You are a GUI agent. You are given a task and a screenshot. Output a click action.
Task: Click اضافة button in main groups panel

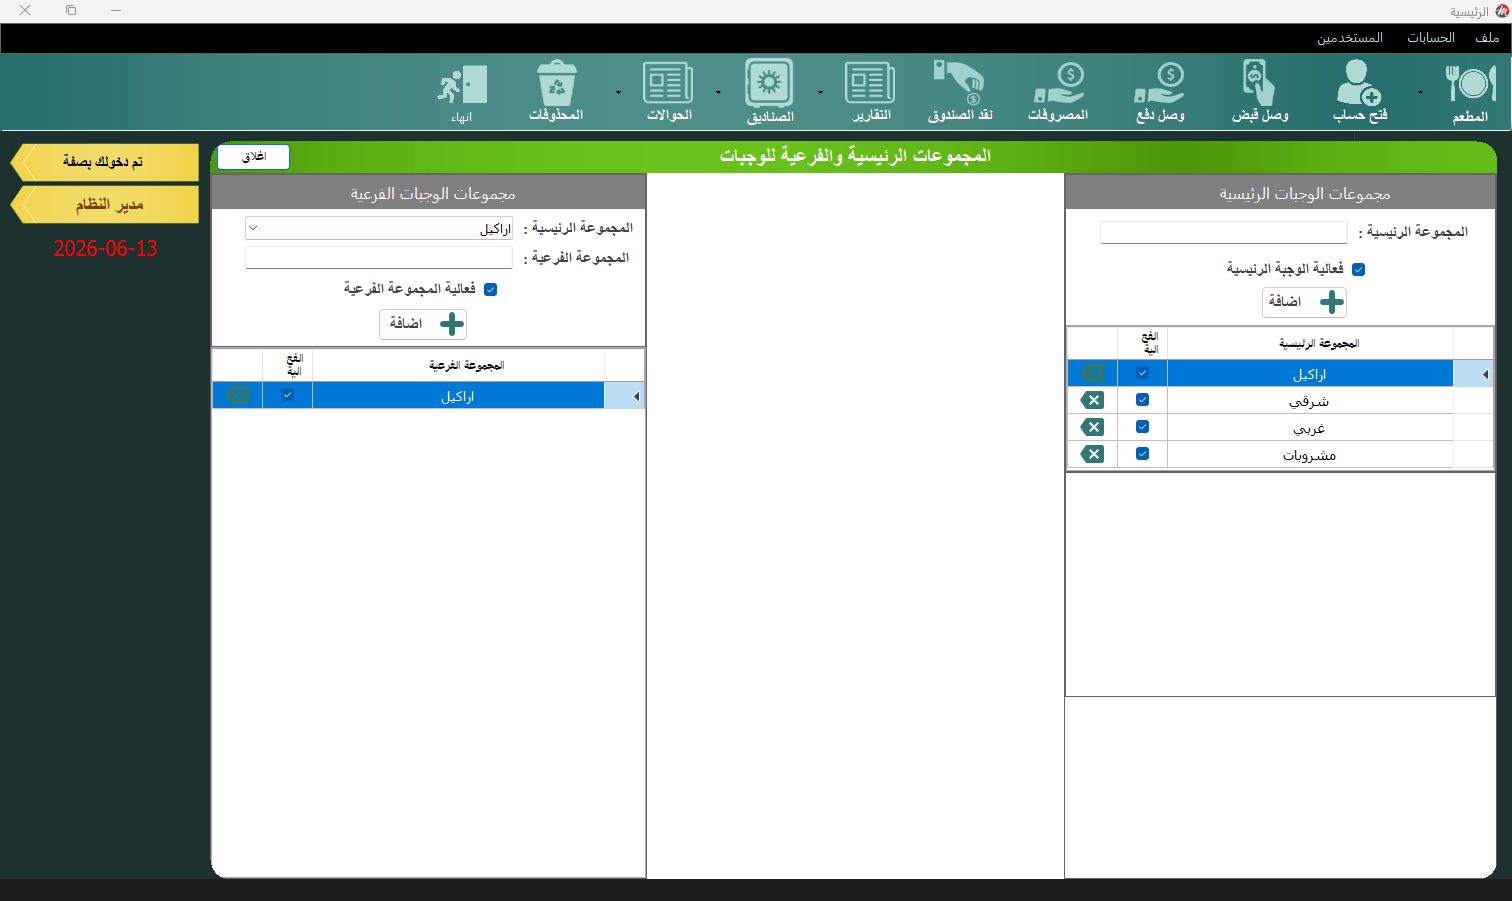(x=1304, y=302)
